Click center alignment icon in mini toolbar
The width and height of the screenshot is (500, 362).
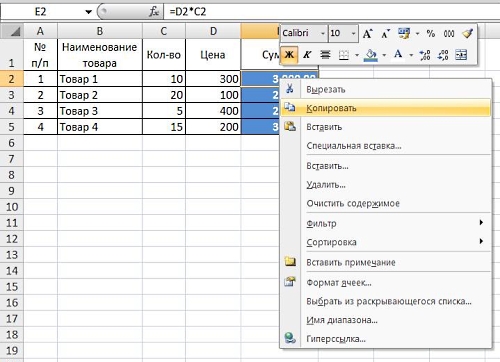(x=325, y=55)
